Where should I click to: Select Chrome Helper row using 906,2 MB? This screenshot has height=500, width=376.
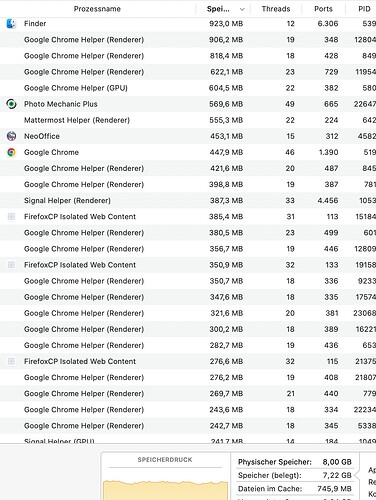click(188, 40)
